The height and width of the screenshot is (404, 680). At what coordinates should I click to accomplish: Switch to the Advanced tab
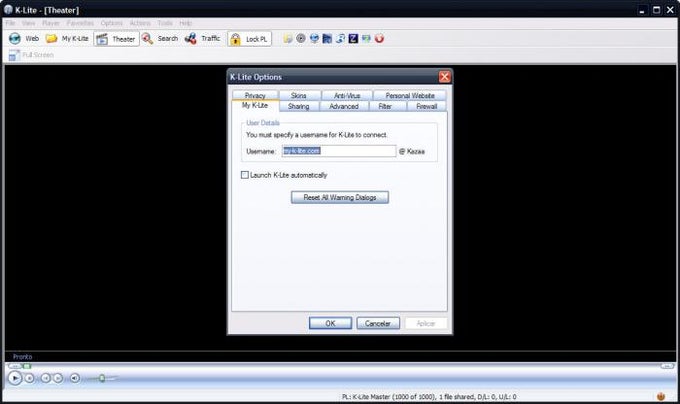(x=344, y=106)
